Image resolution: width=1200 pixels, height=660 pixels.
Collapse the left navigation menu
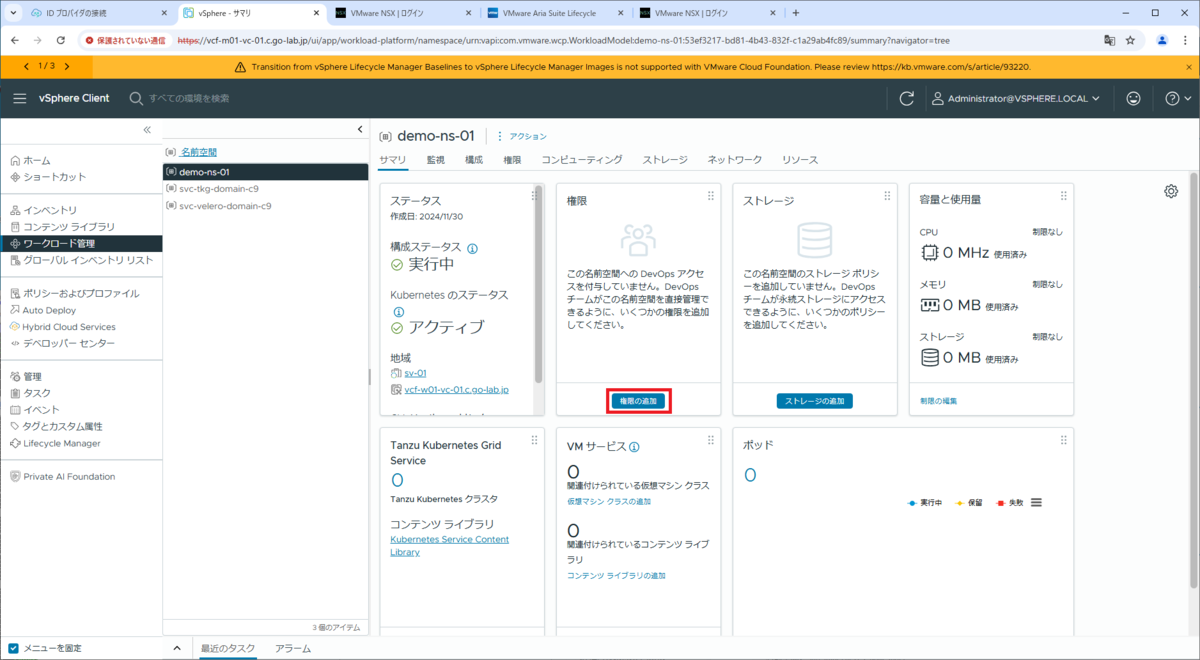(147, 130)
